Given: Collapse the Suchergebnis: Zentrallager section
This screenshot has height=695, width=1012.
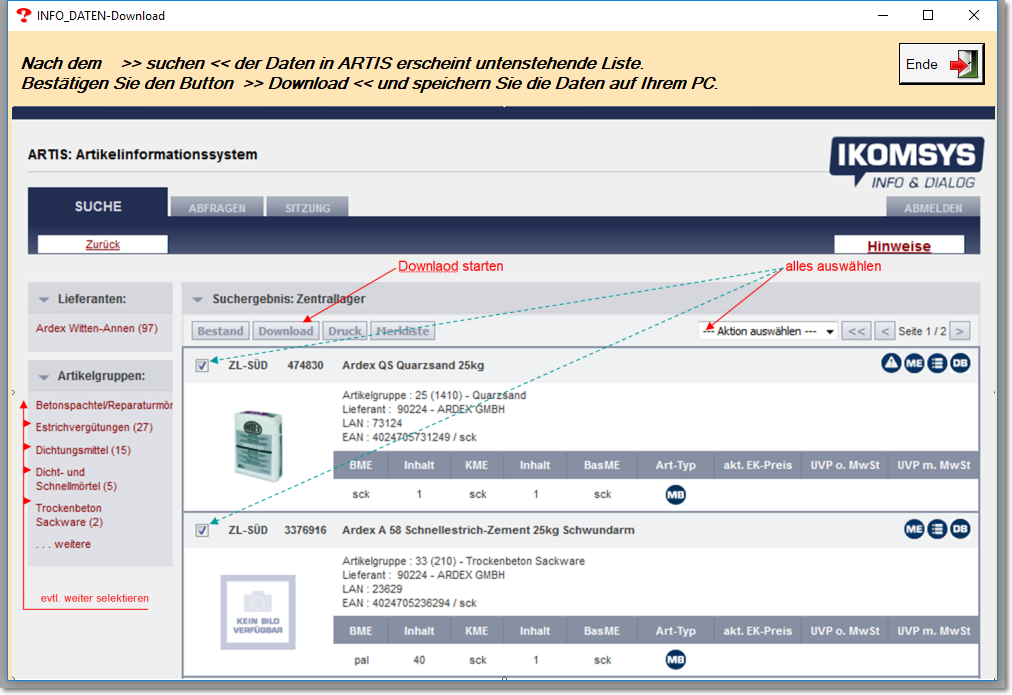Looking at the screenshot, I should pyautogui.click(x=198, y=299).
